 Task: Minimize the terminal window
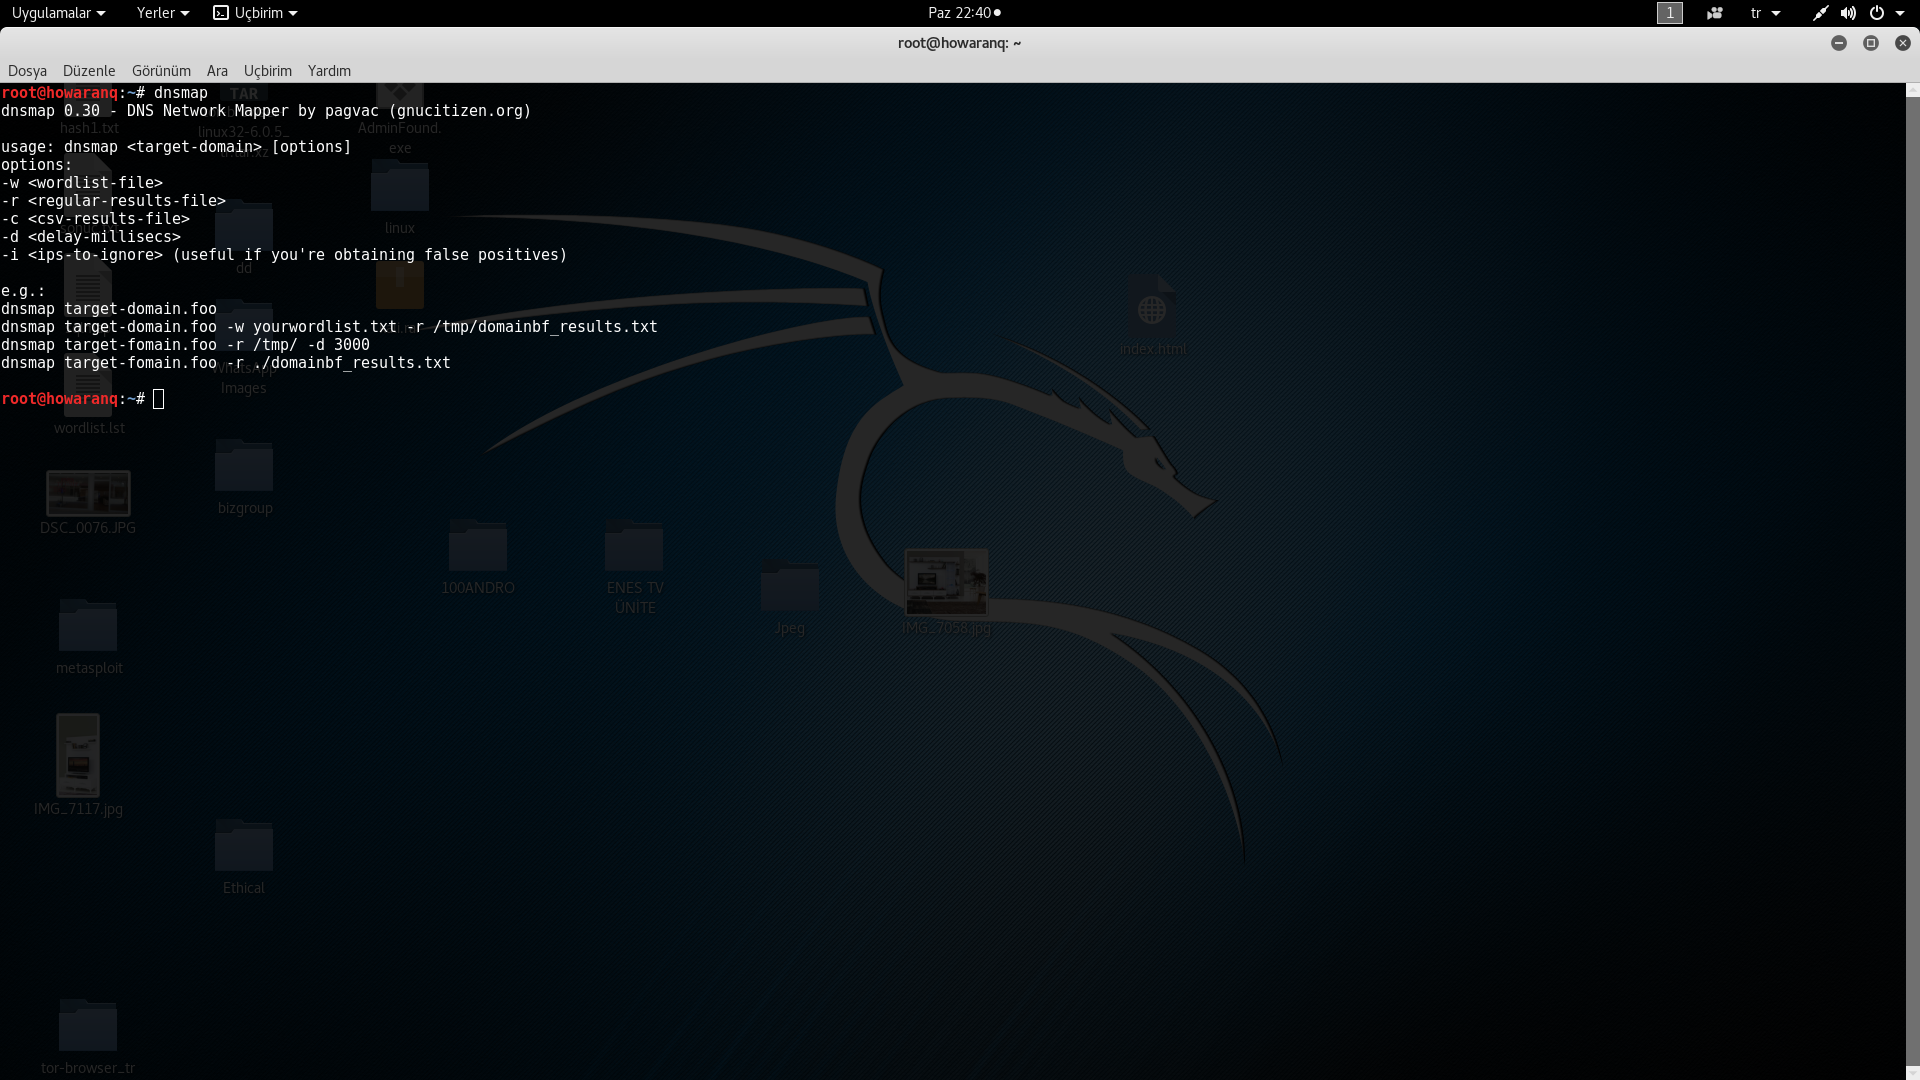pos(1839,43)
